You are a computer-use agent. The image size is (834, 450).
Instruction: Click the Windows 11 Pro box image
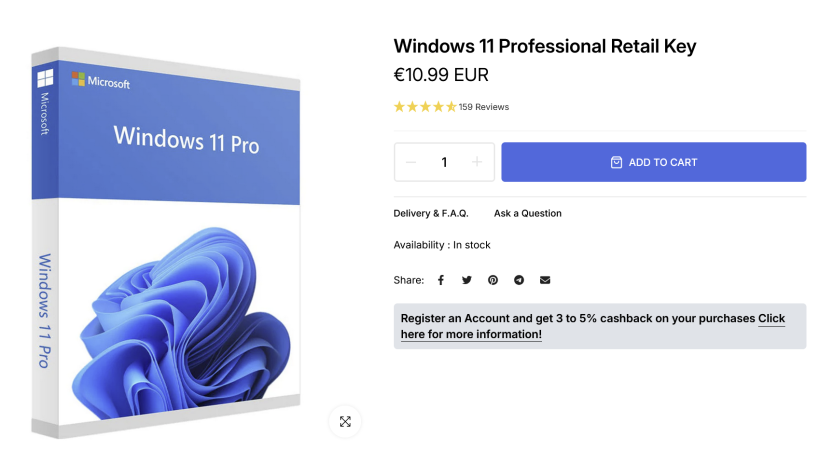coord(166,242)
